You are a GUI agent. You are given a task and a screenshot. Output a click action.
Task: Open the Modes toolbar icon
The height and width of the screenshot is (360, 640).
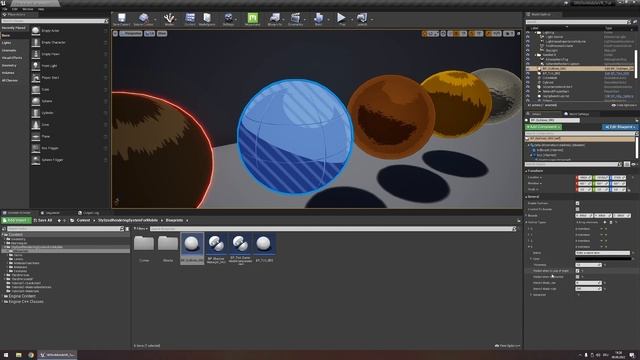(169, 19)
